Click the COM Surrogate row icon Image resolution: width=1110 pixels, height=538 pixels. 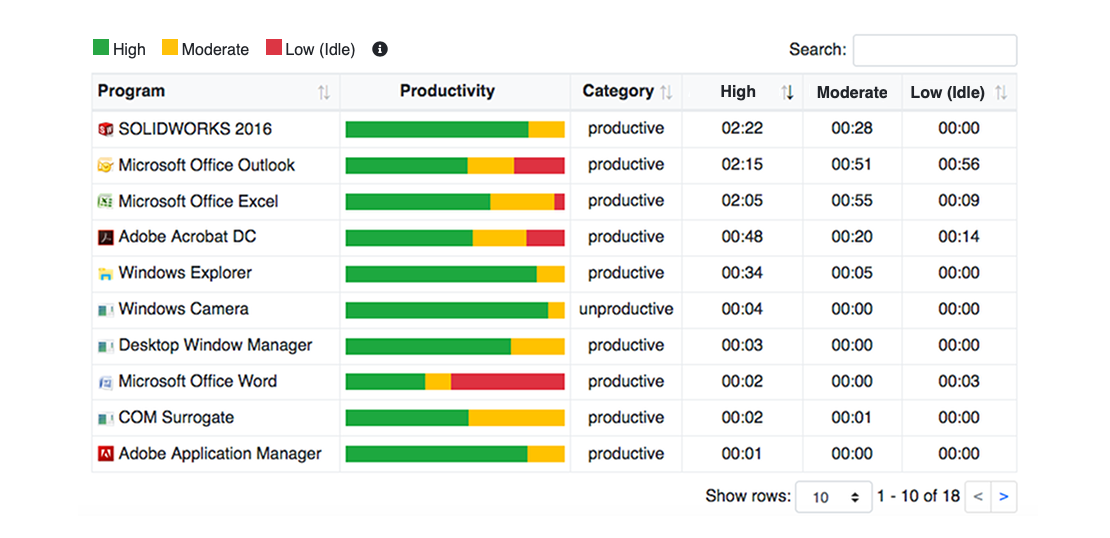tap(105, 418)
